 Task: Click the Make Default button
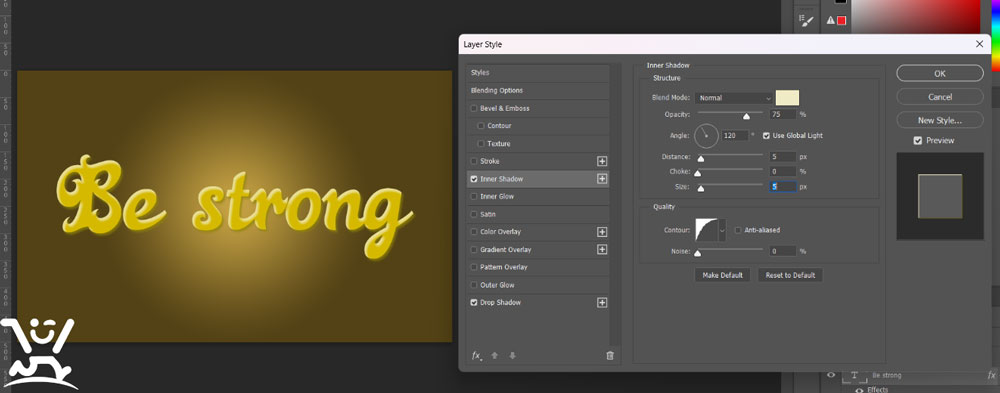click(723, 276)
